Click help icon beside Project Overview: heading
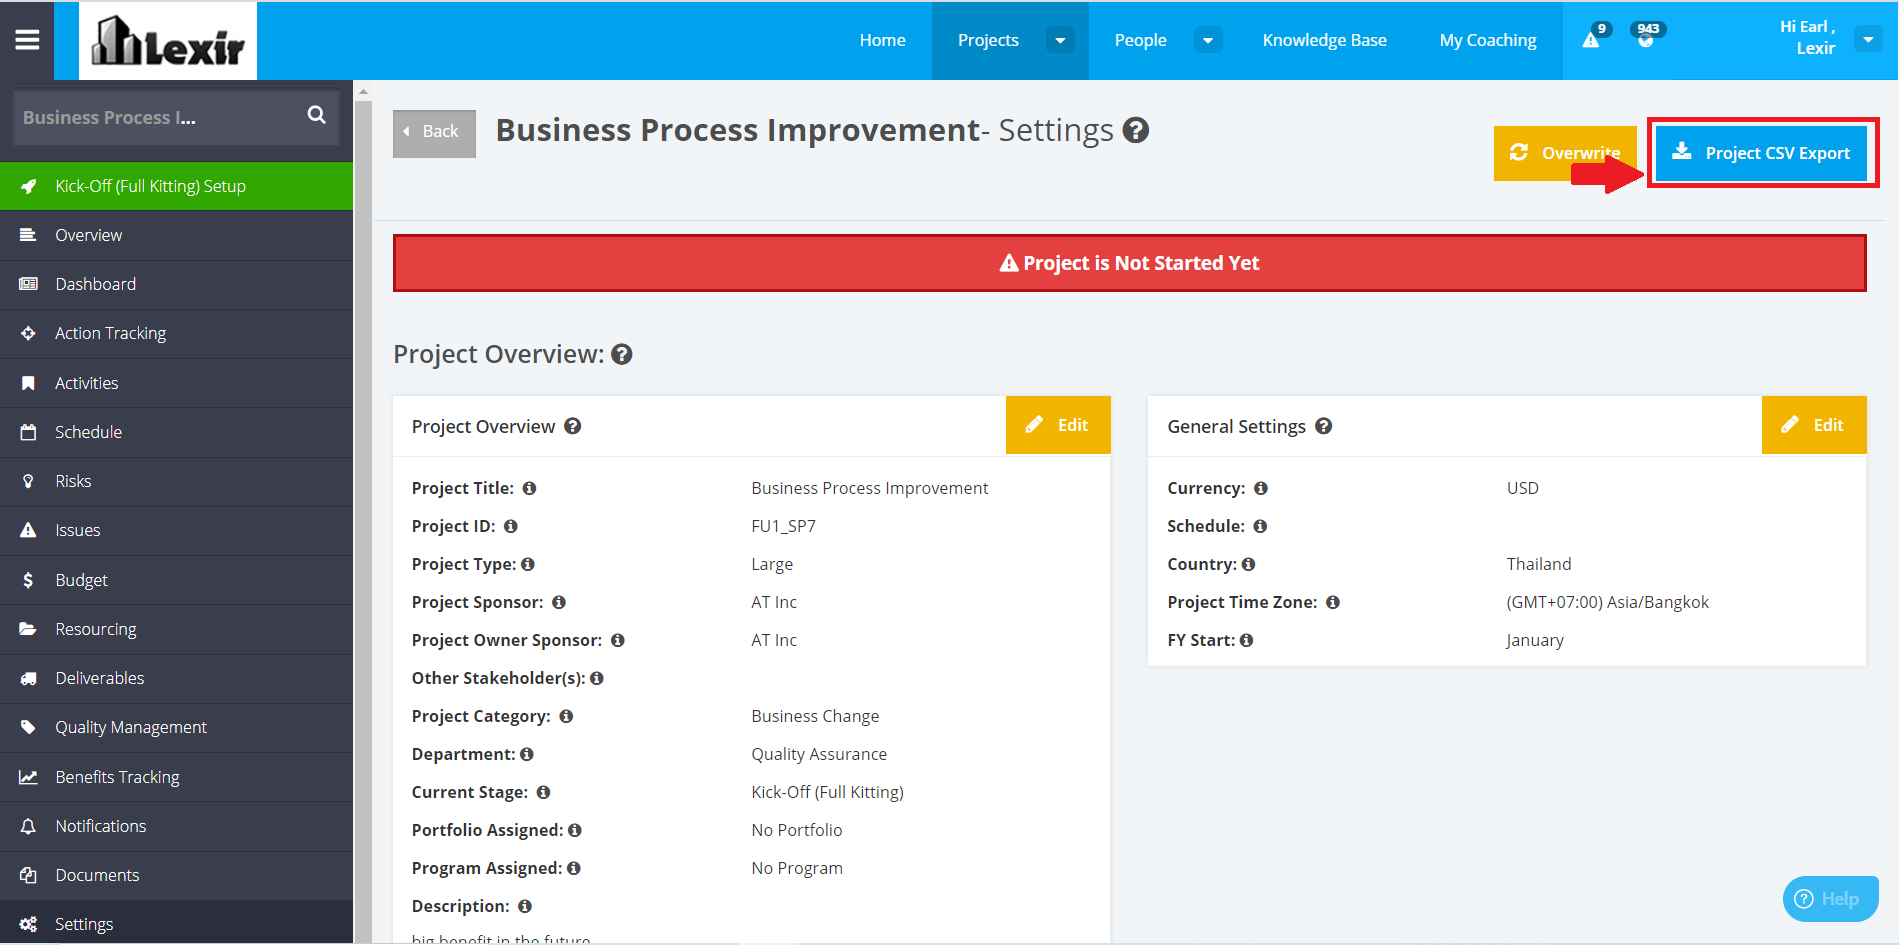The height and width of the screenshot is (945, 1899). pos(622,354)
